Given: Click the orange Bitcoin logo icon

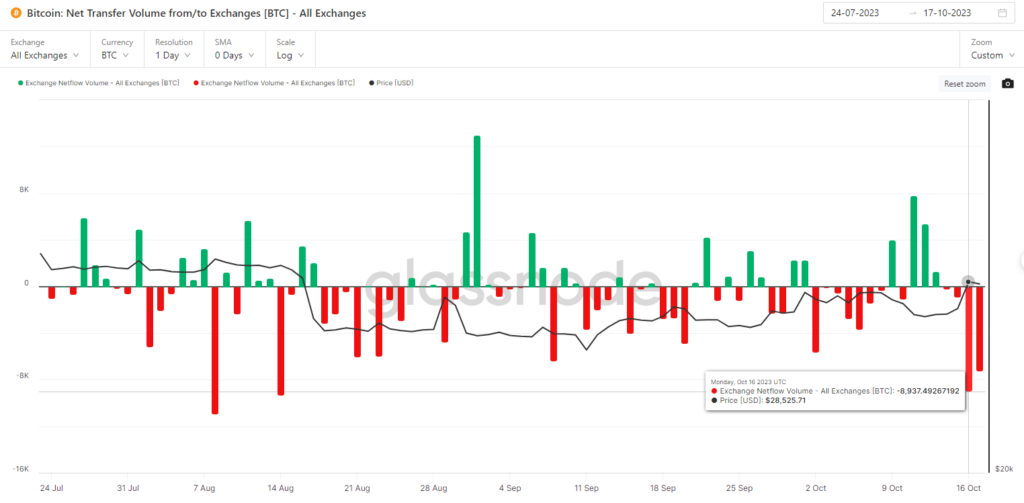Looking at the screenshot, I should click(16, 13).
